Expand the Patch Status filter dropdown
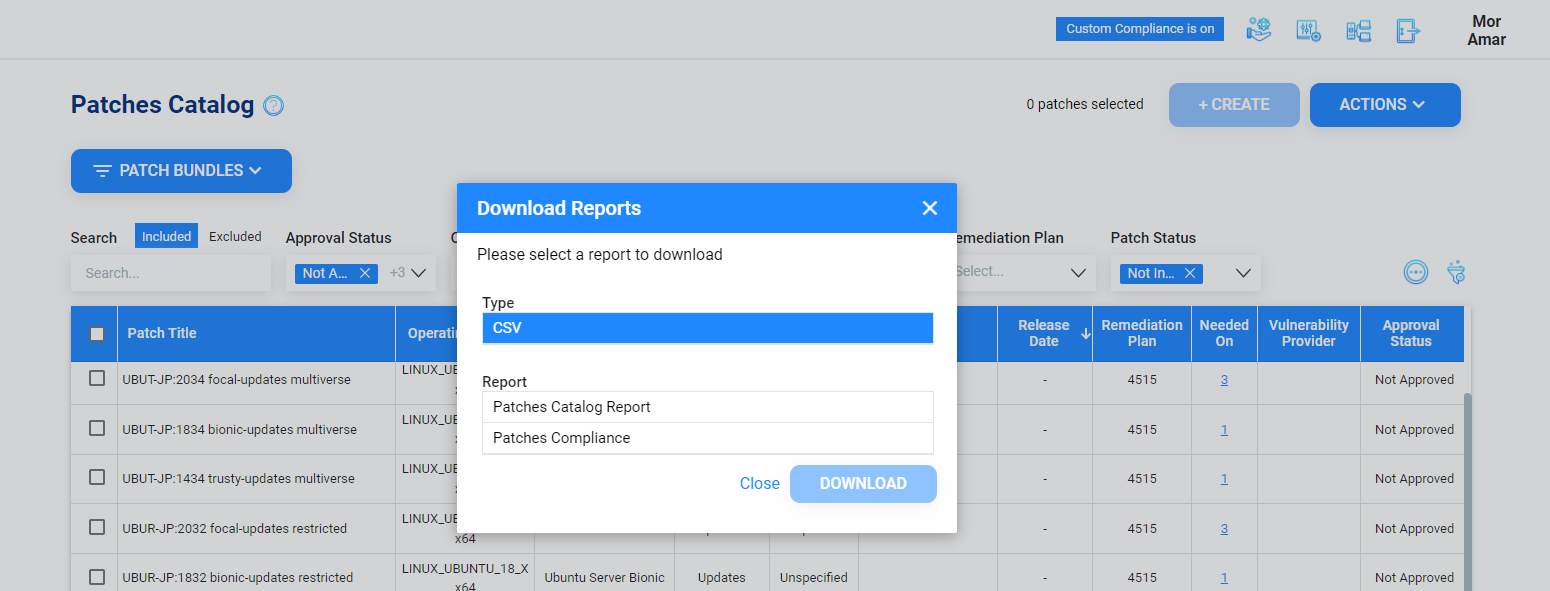This screenshot has height=591, width=1550. click(1242, 272)
